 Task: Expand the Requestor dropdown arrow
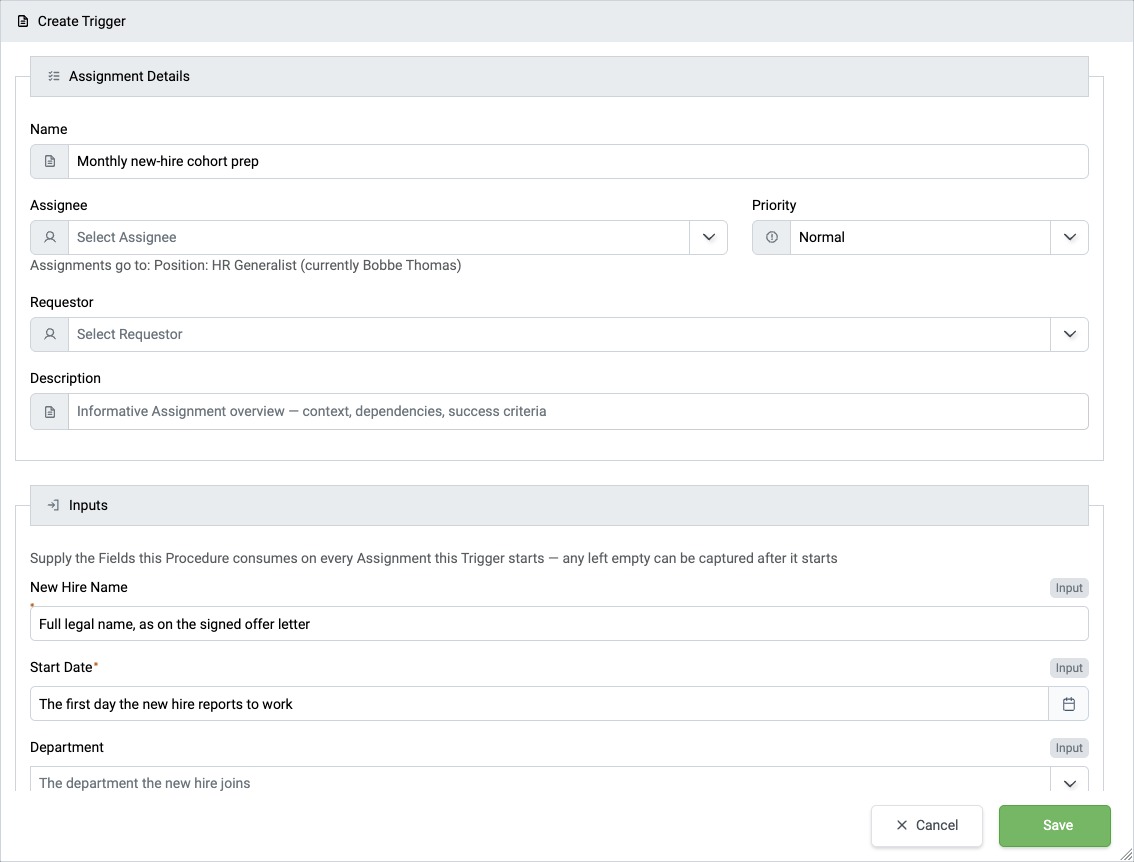pos(1070,334)
